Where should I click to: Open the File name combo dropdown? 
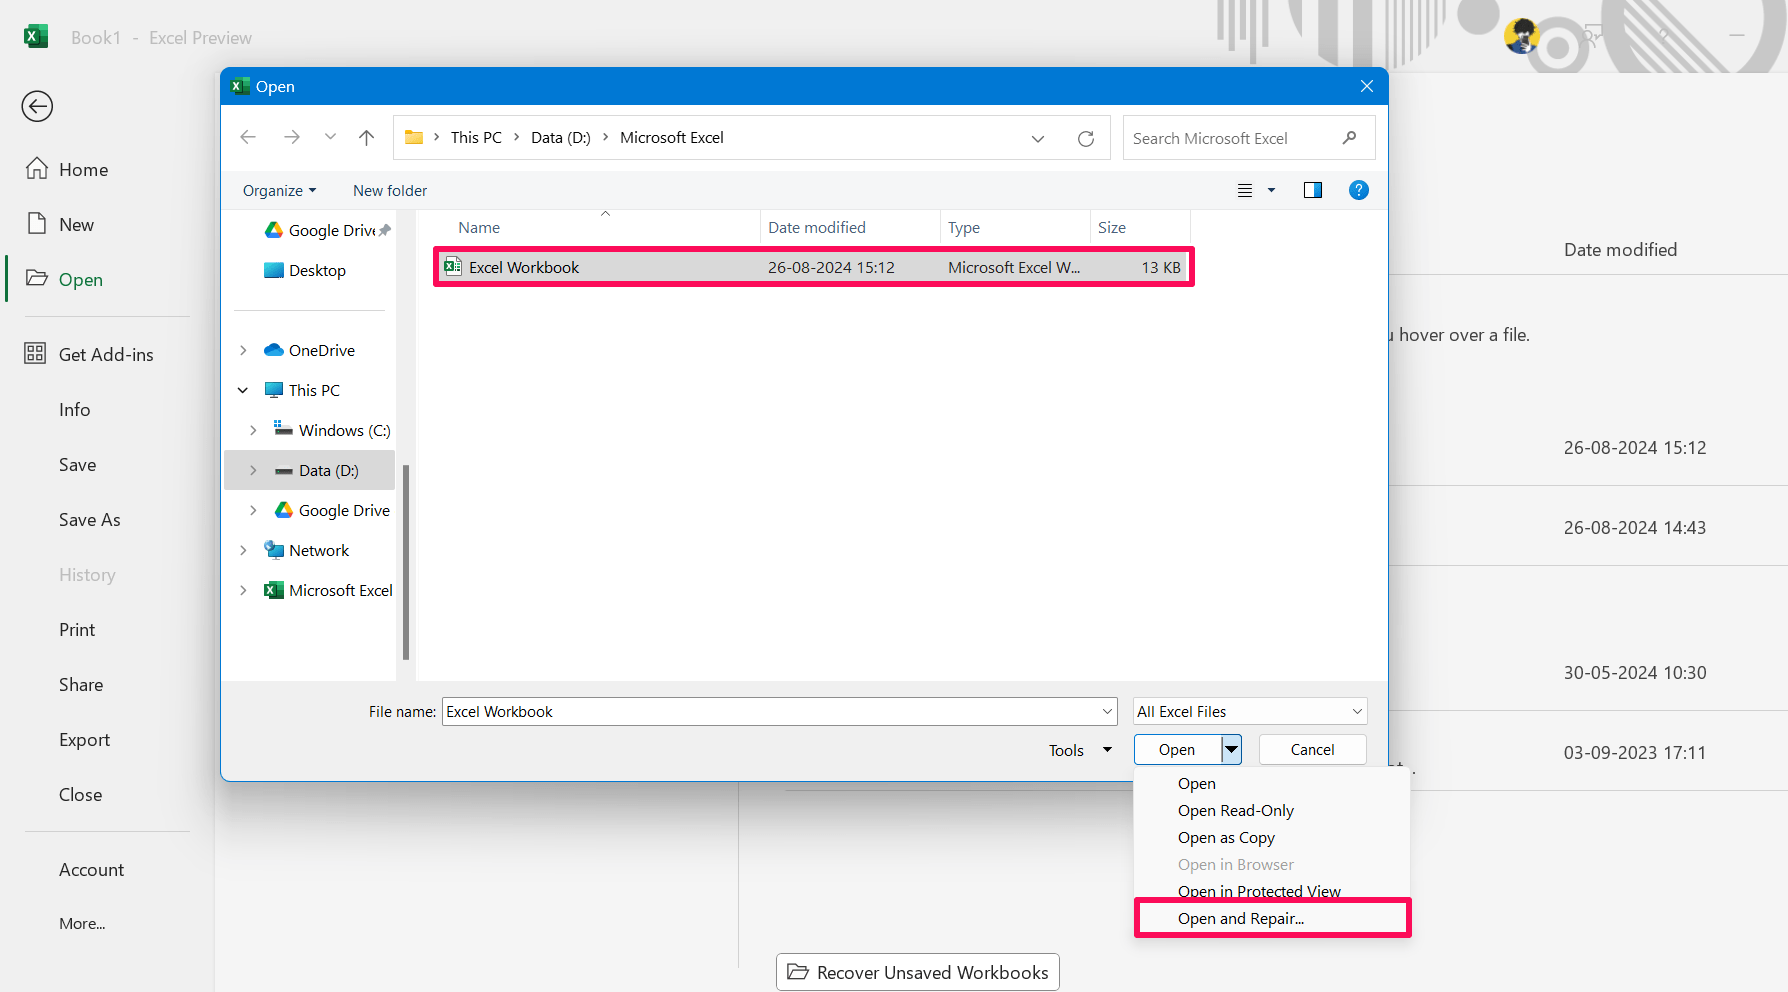[x=1107, y=711]
